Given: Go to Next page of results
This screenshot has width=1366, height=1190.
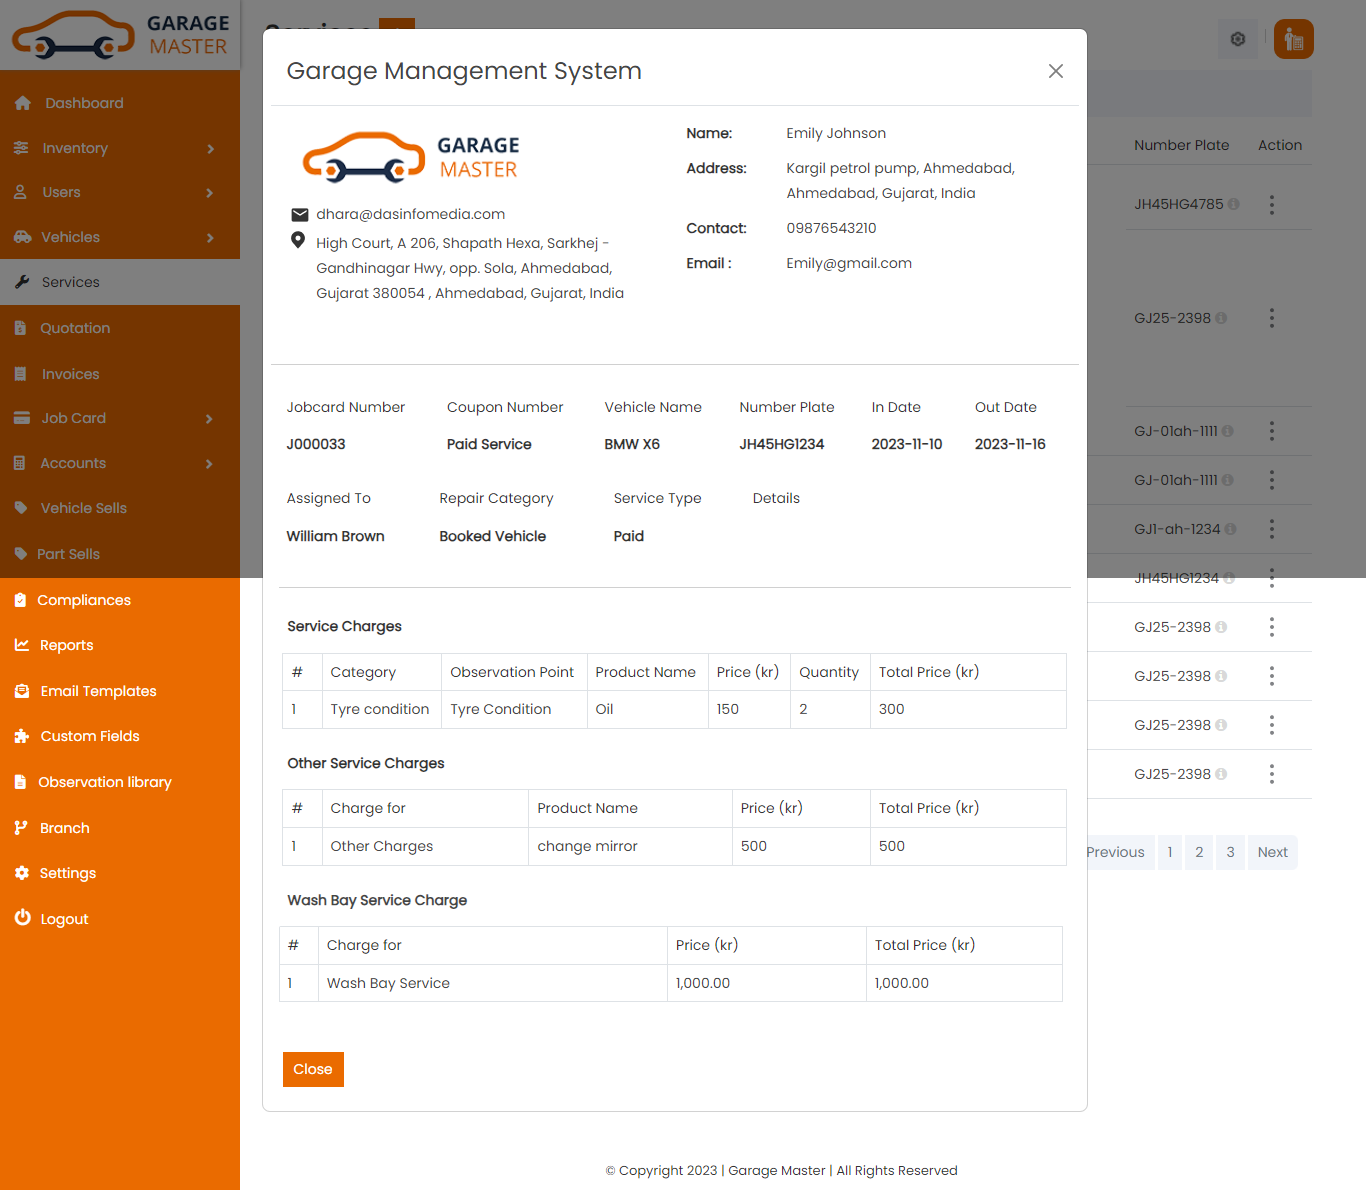Looking at the screenshot, I should coord(1272,852).
